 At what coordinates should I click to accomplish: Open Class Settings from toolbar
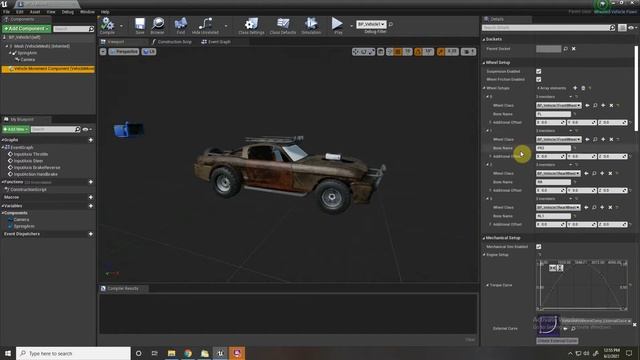click(251, 25)
